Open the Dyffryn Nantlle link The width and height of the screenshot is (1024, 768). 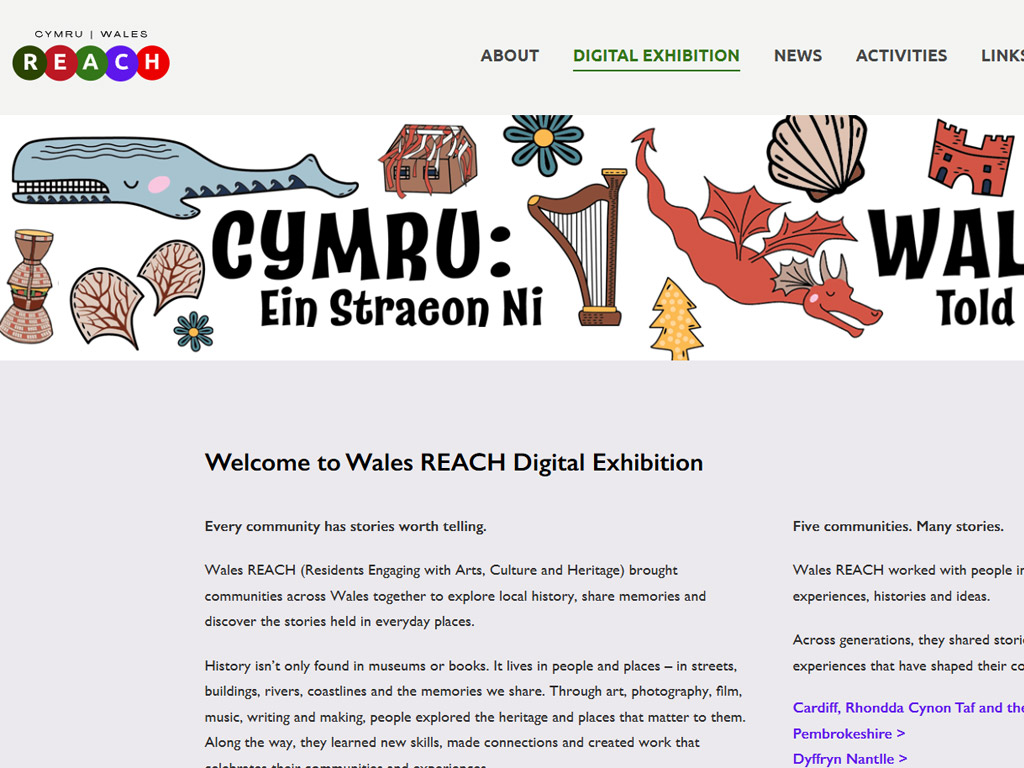[x=850, y=759]
